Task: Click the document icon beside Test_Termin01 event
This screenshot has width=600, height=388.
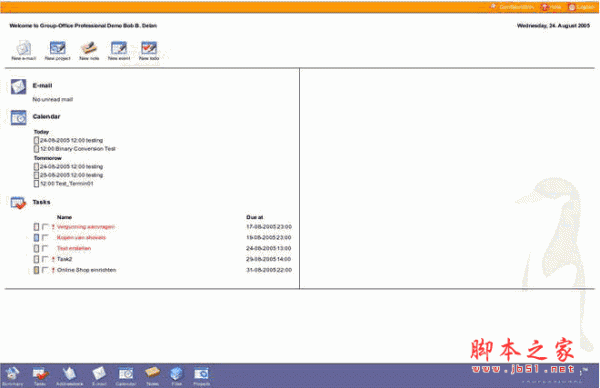Action: [x=36, y=183]
